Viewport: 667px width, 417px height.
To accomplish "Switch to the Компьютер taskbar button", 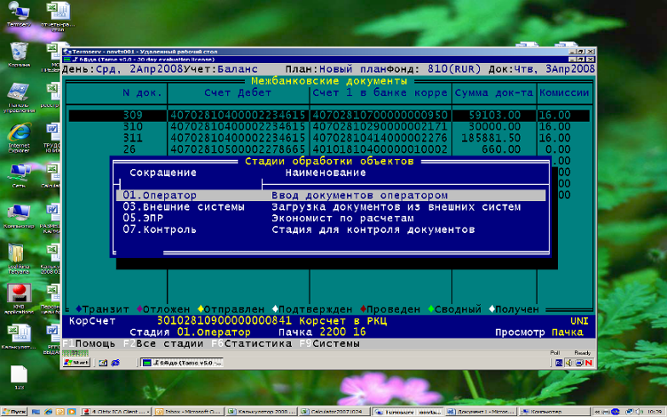I will 554,412.
